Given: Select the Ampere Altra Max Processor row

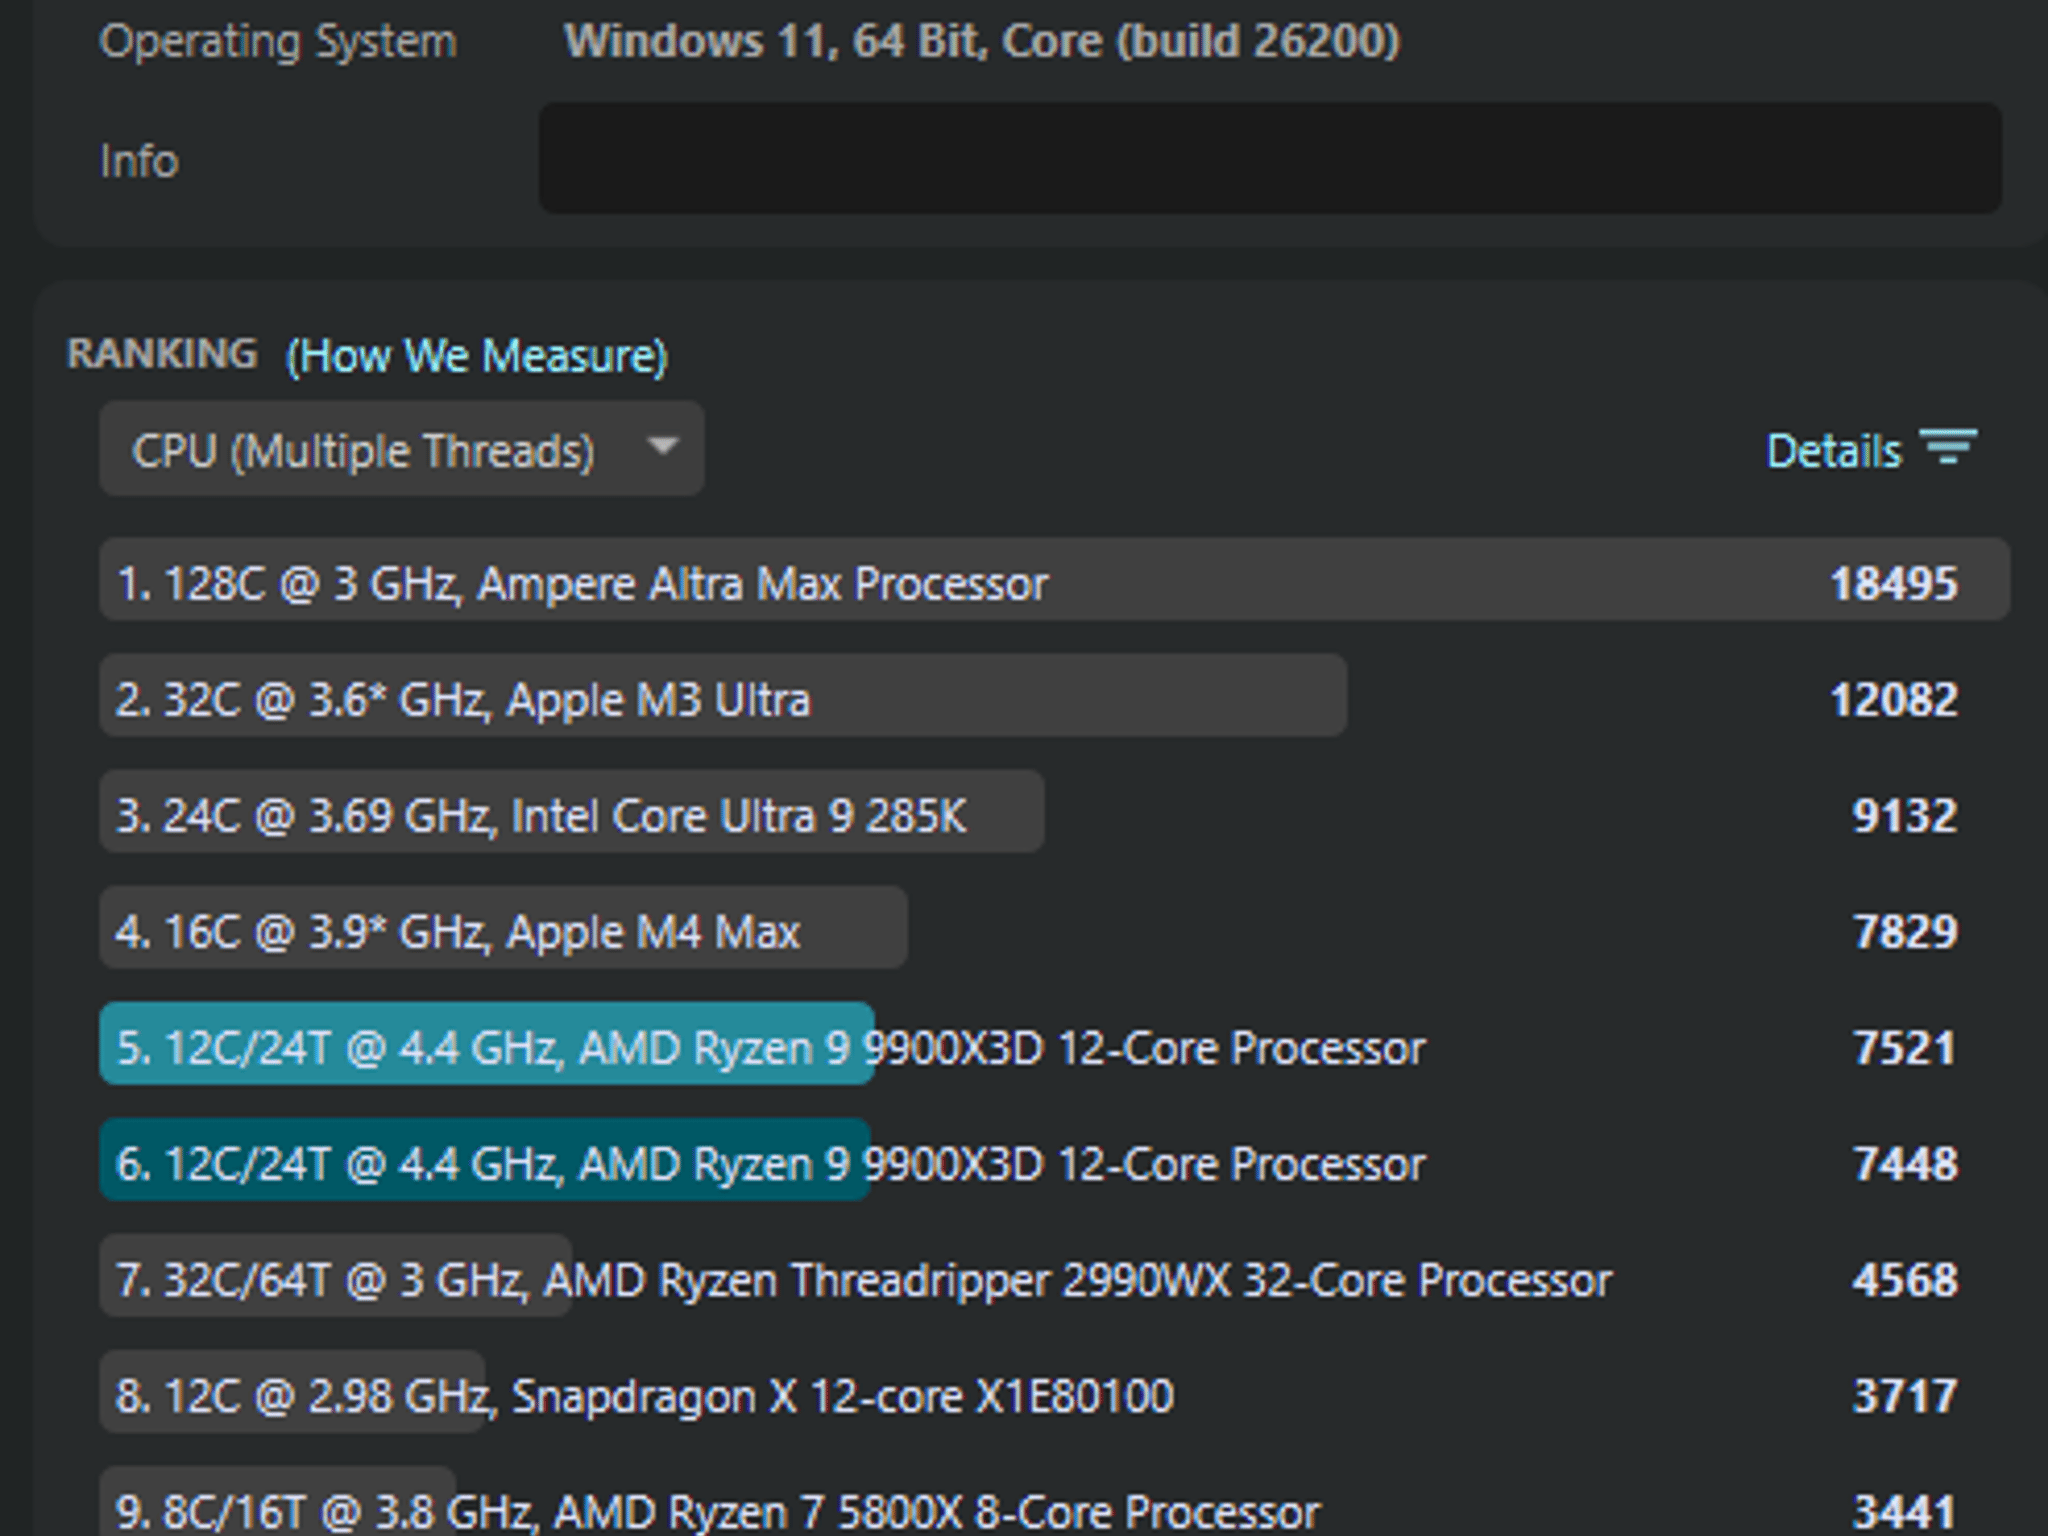Looking at the screenshot, I should pyautogui.click(x=1054, y=580).
